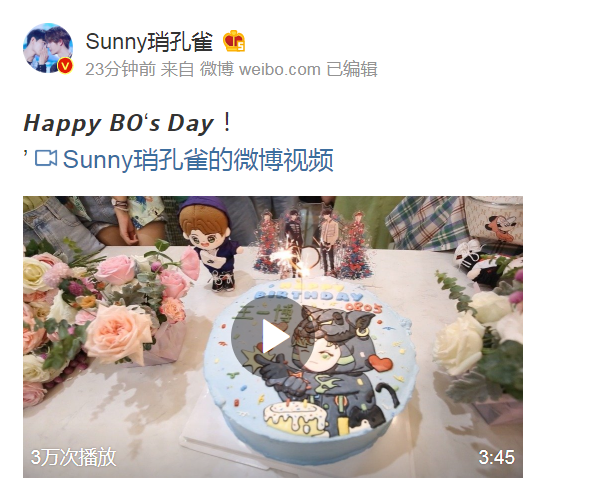Click the sparkler candle on the cake

point(291,257)
